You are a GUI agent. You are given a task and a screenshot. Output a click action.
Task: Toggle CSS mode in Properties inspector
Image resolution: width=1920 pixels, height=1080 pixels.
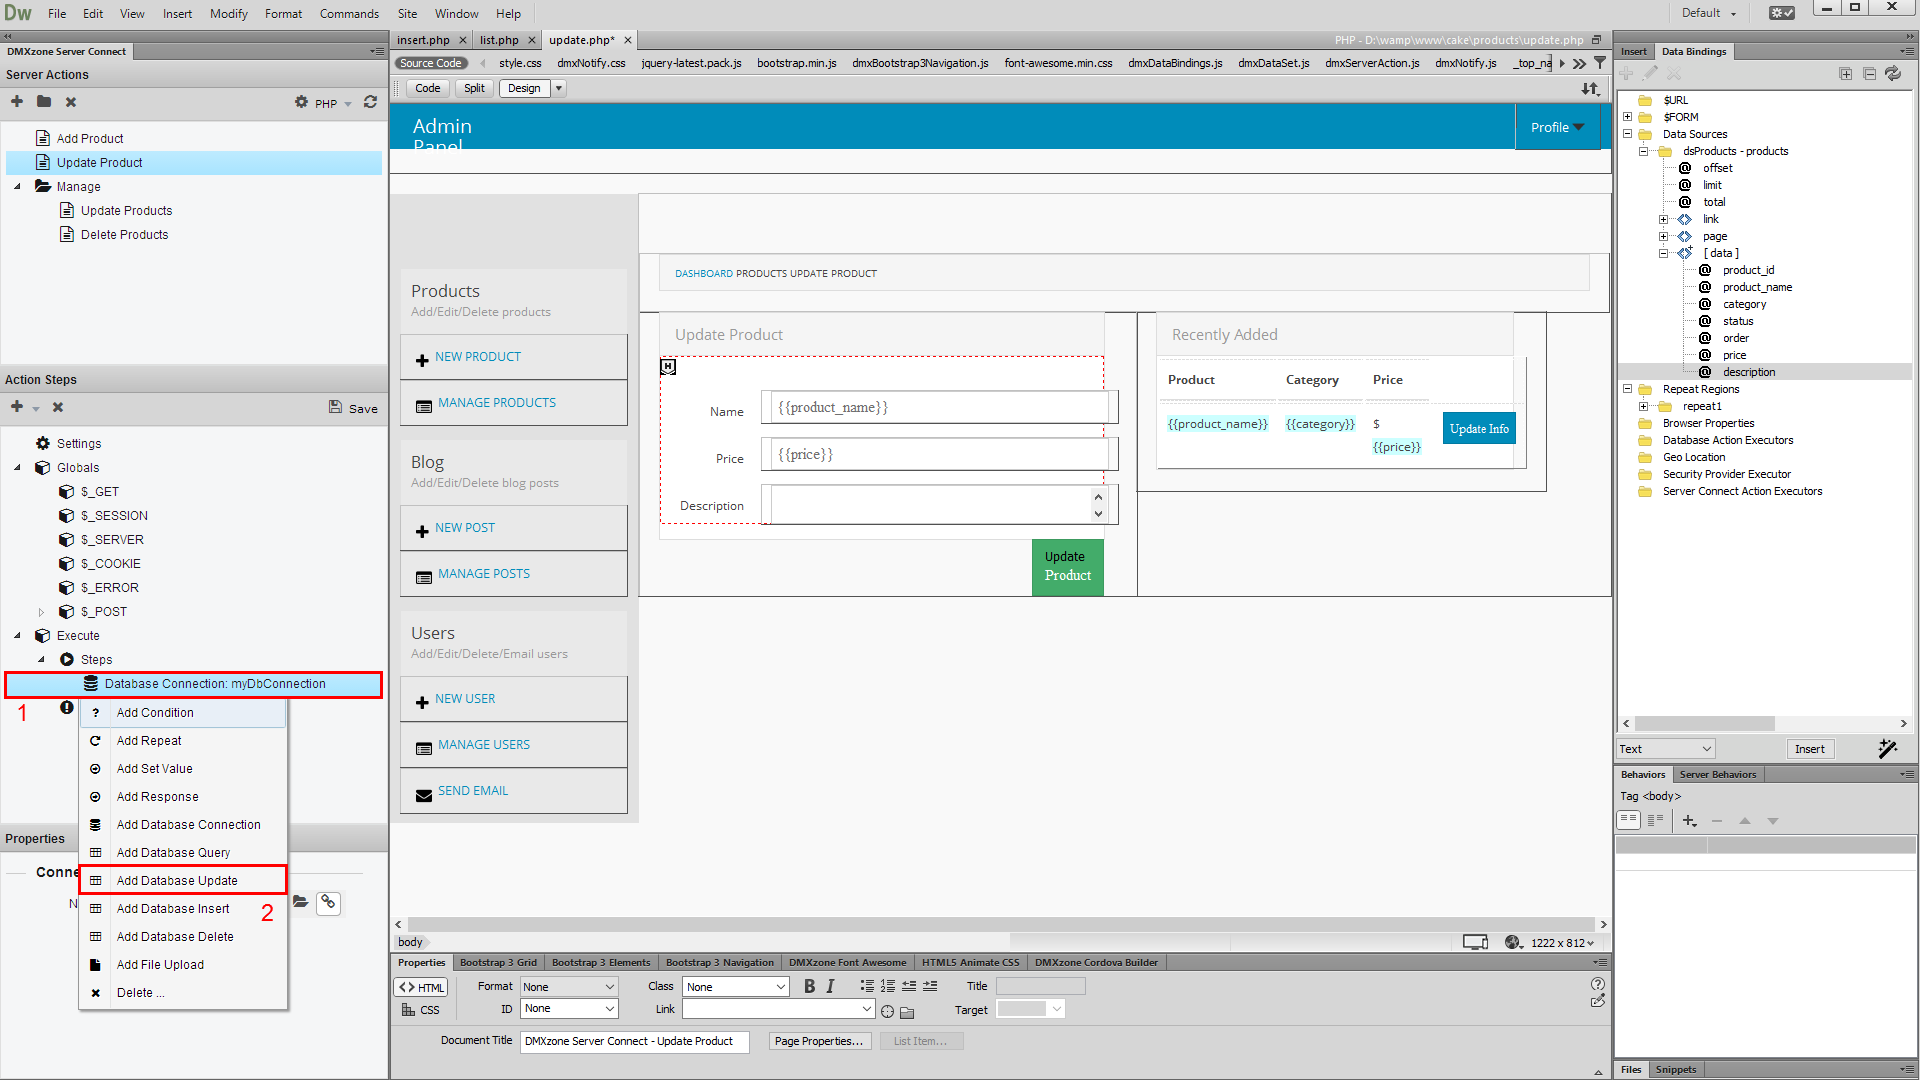[421, 1010]
